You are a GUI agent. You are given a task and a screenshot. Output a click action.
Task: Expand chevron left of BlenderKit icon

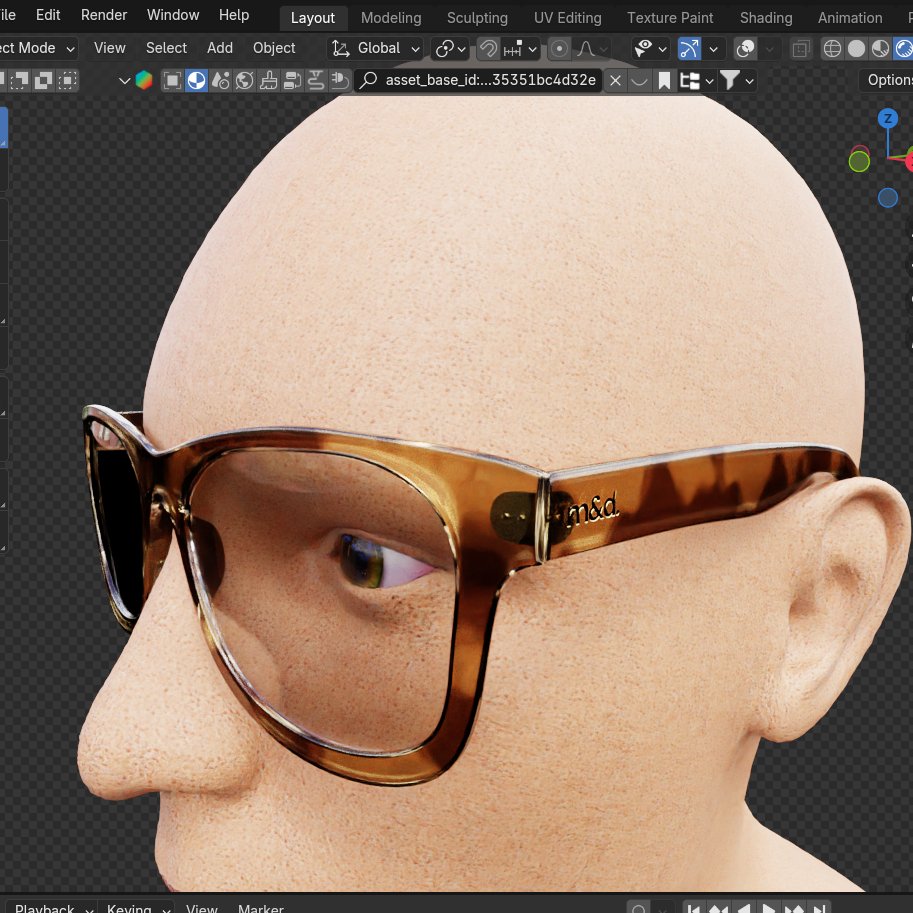pyautogui.click(x=124, y=80)
